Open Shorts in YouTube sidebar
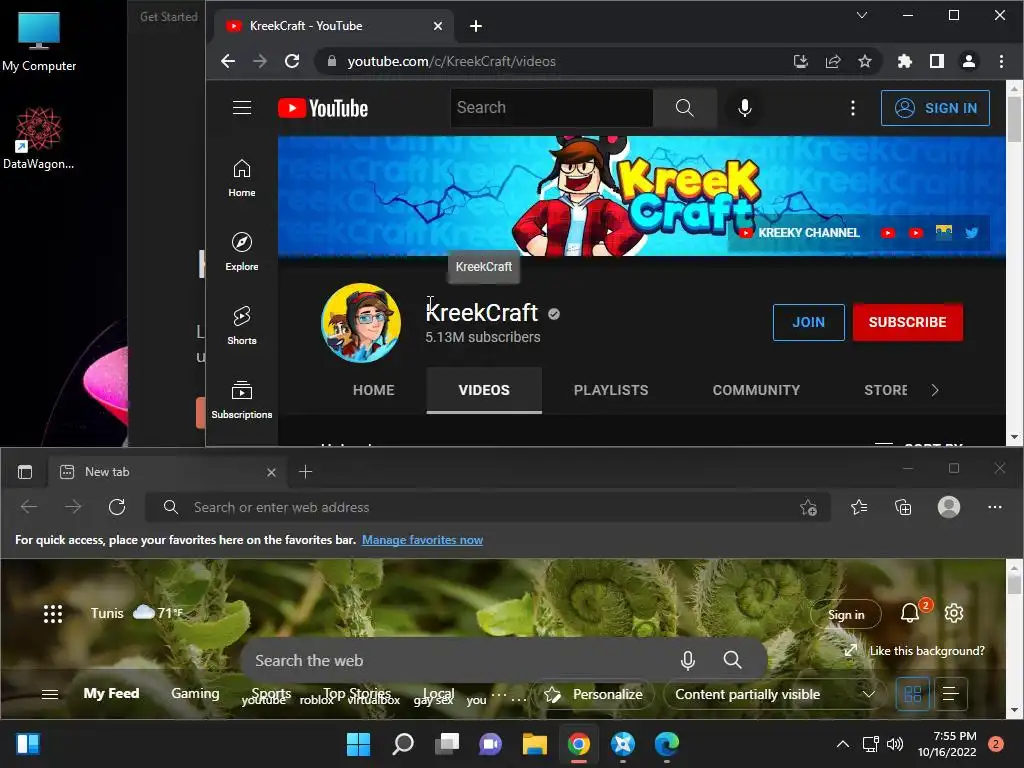 (x=242, y=325)
